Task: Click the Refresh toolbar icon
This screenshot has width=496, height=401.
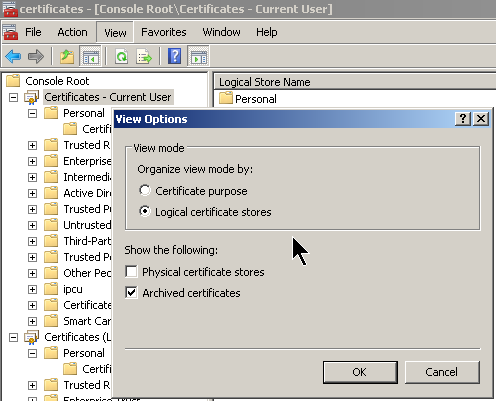Action: [x=122, y=56]
